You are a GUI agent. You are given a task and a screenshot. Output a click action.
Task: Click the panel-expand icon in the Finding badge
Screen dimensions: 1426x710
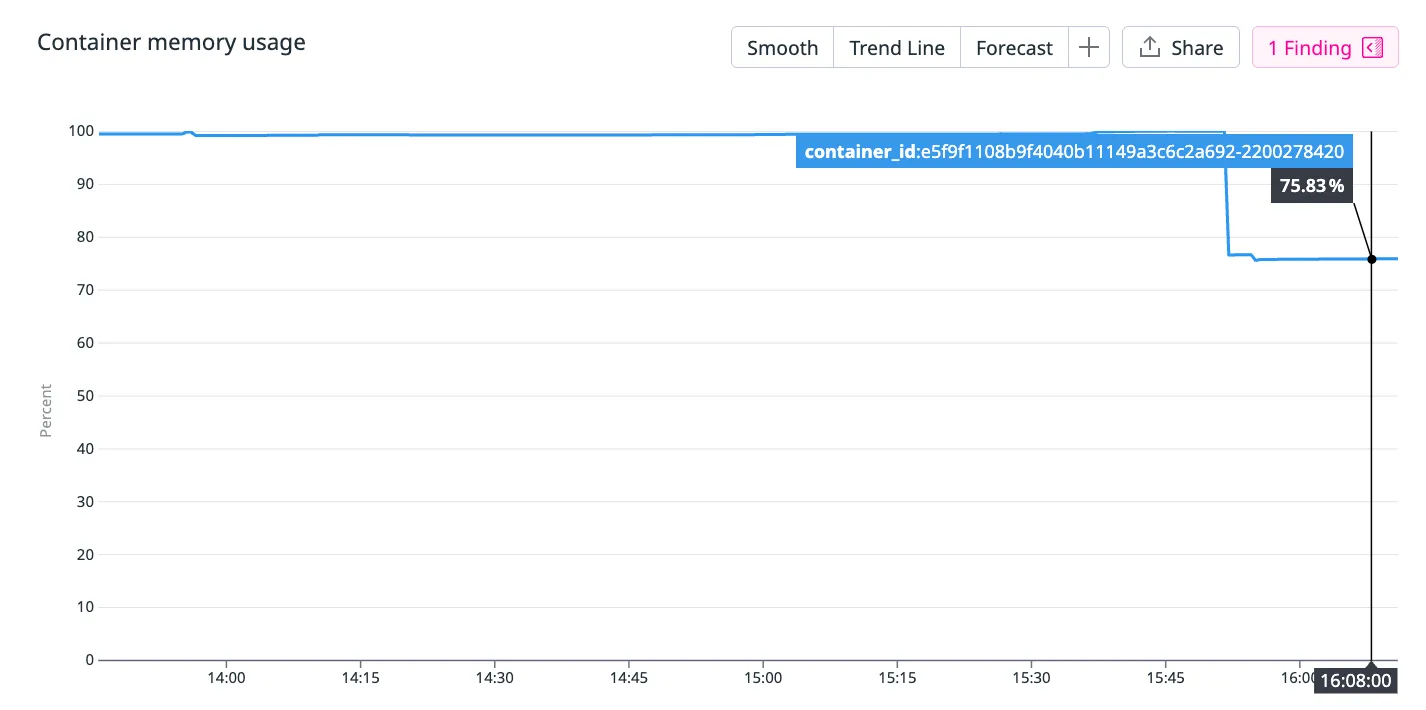click(x=1374, y=47)
